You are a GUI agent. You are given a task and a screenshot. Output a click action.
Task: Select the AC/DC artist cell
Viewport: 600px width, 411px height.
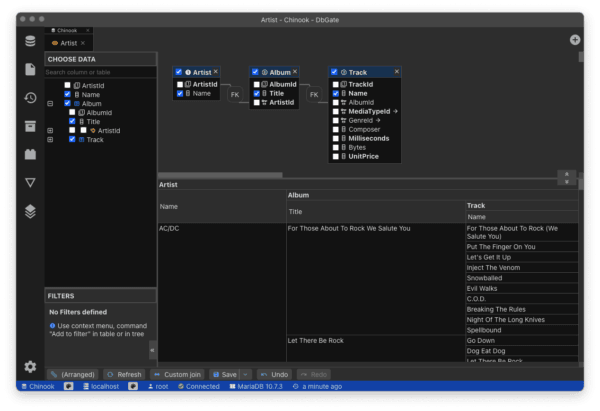[222, 292]
